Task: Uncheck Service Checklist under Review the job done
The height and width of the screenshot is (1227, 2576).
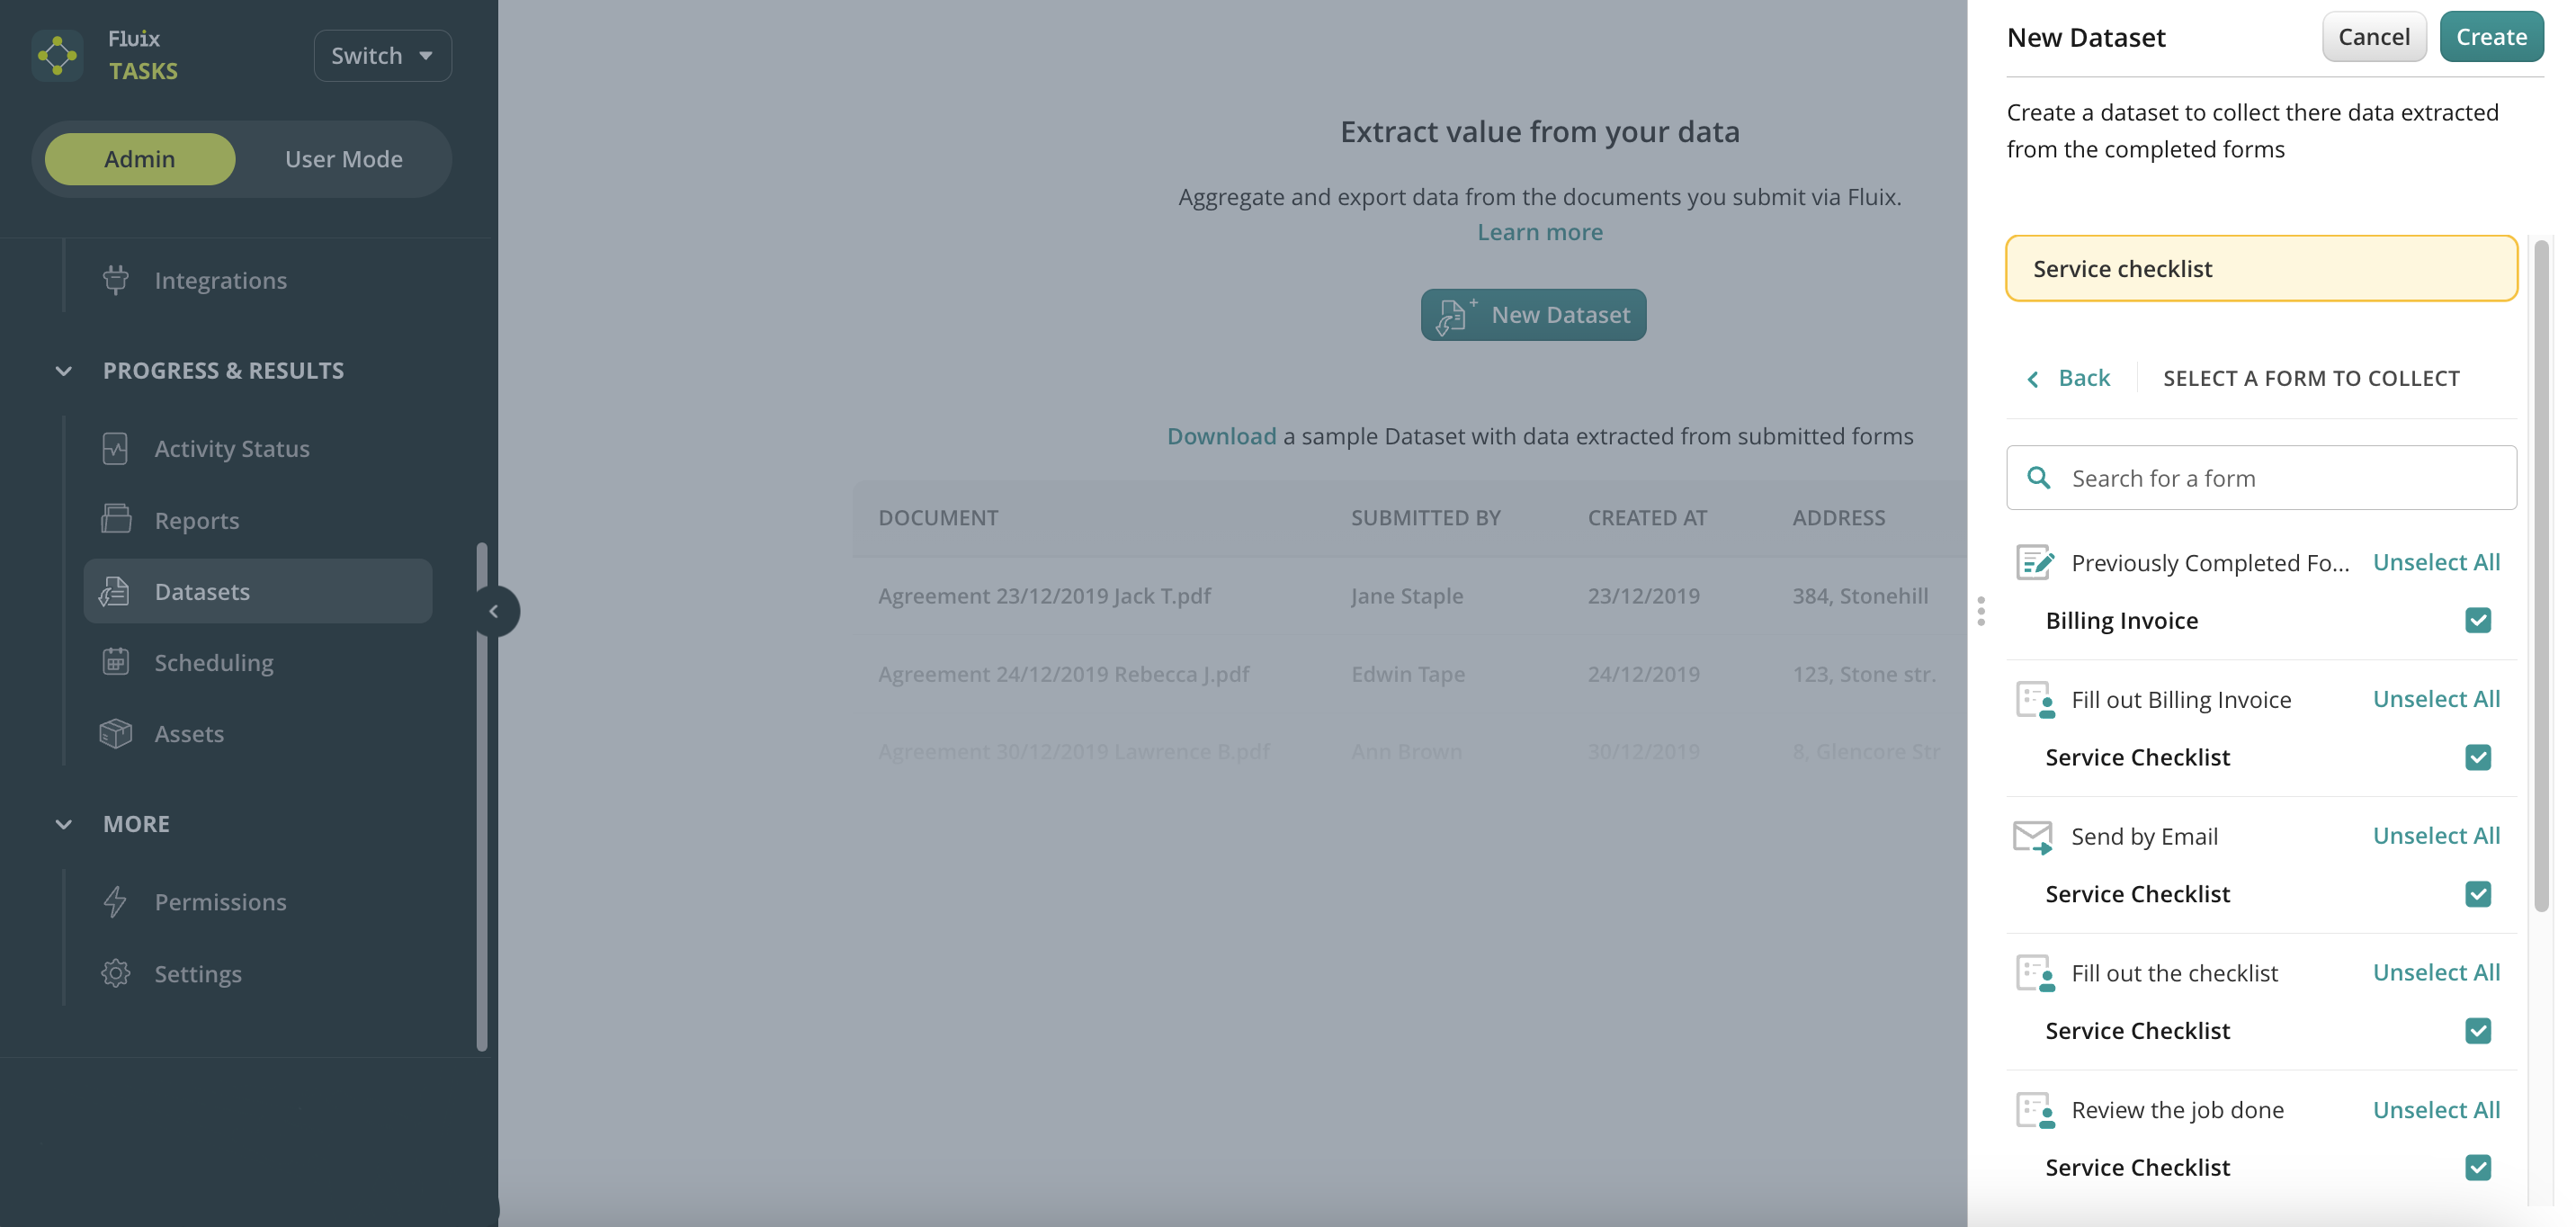Action: coord(2477,1167)
